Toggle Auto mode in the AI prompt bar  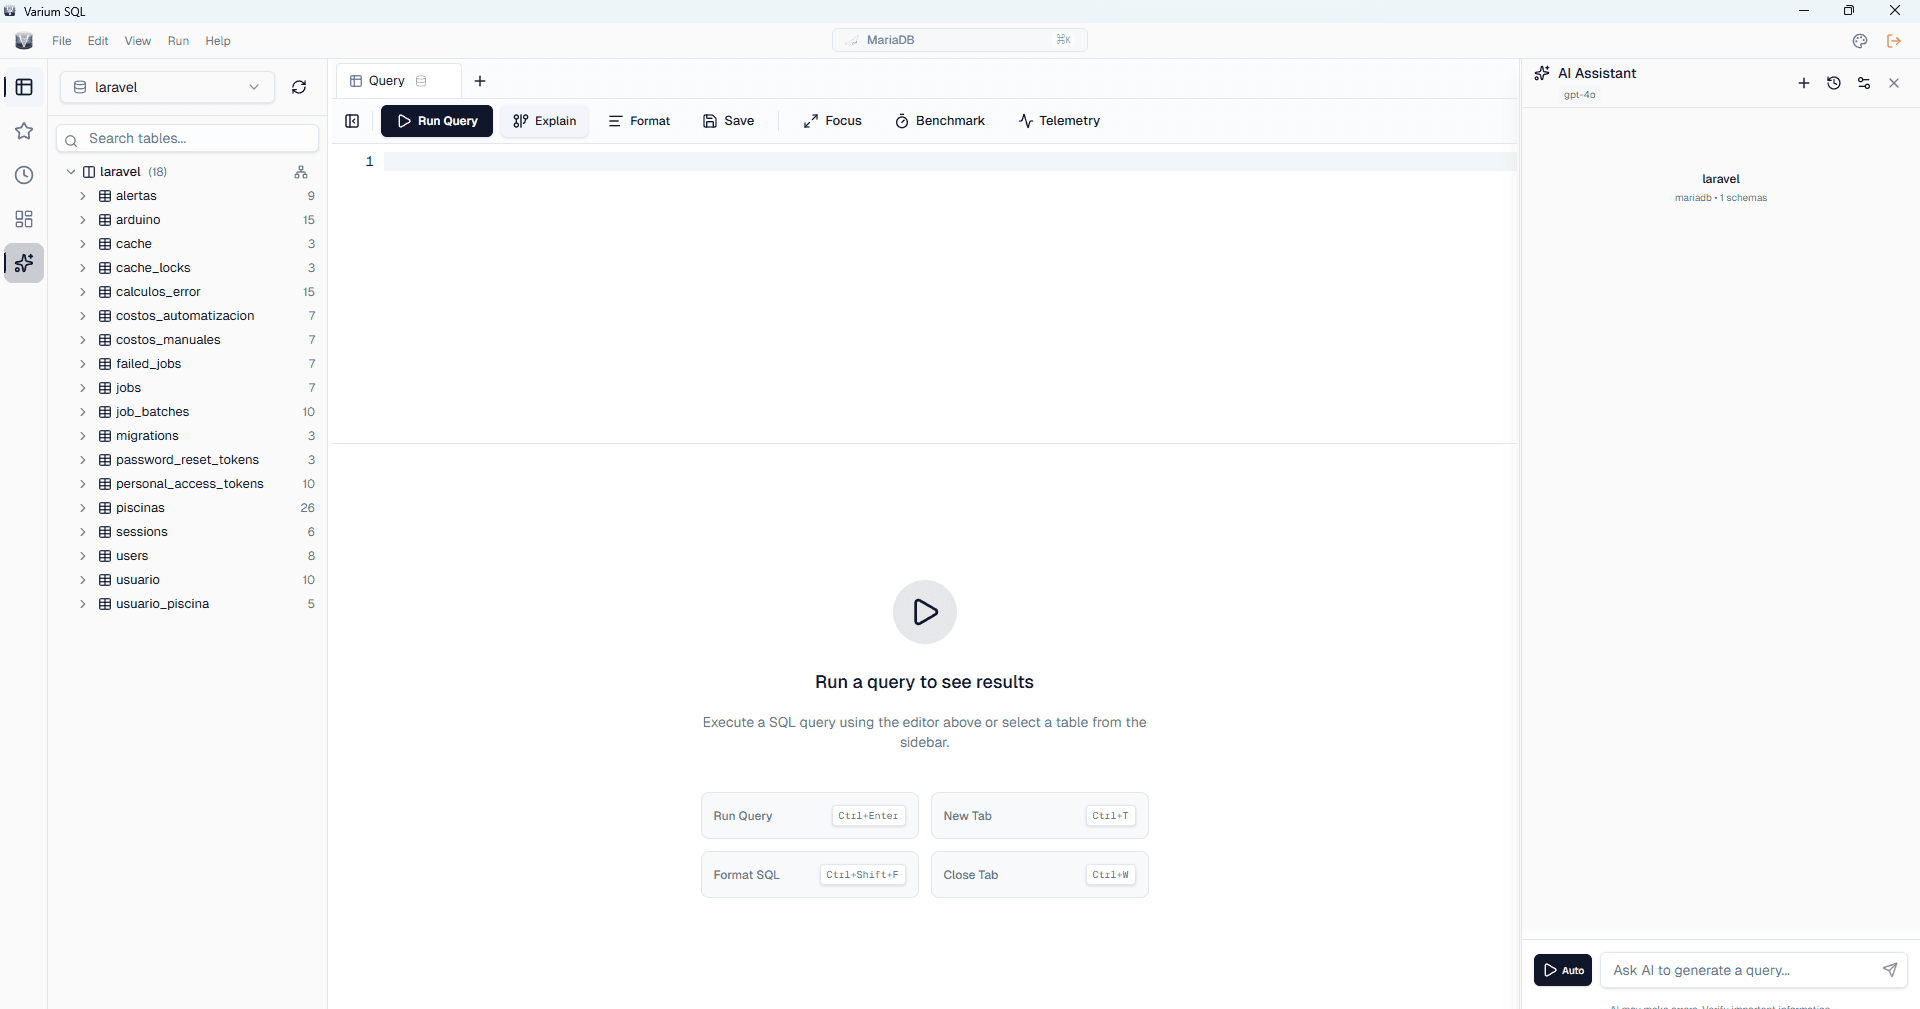pos(1563,970)
